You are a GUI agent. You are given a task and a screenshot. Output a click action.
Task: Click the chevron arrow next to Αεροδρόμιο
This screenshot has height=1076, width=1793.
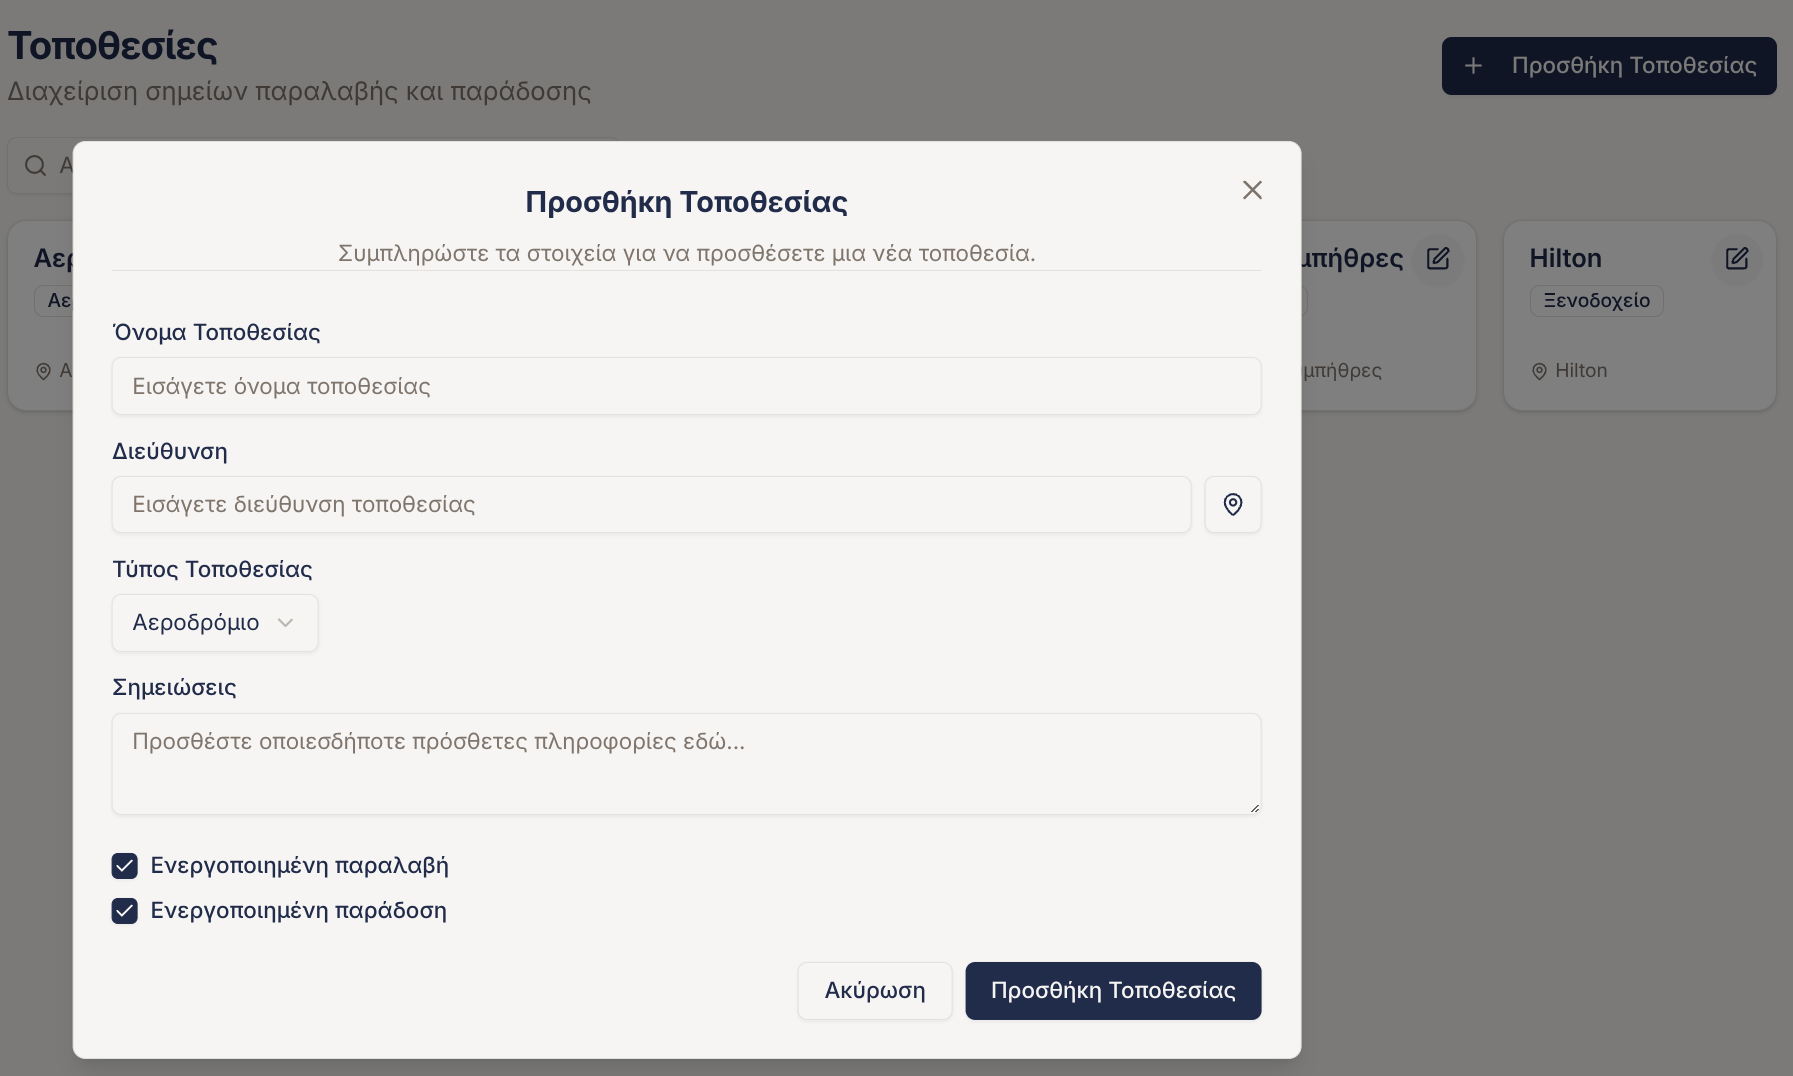285,623
